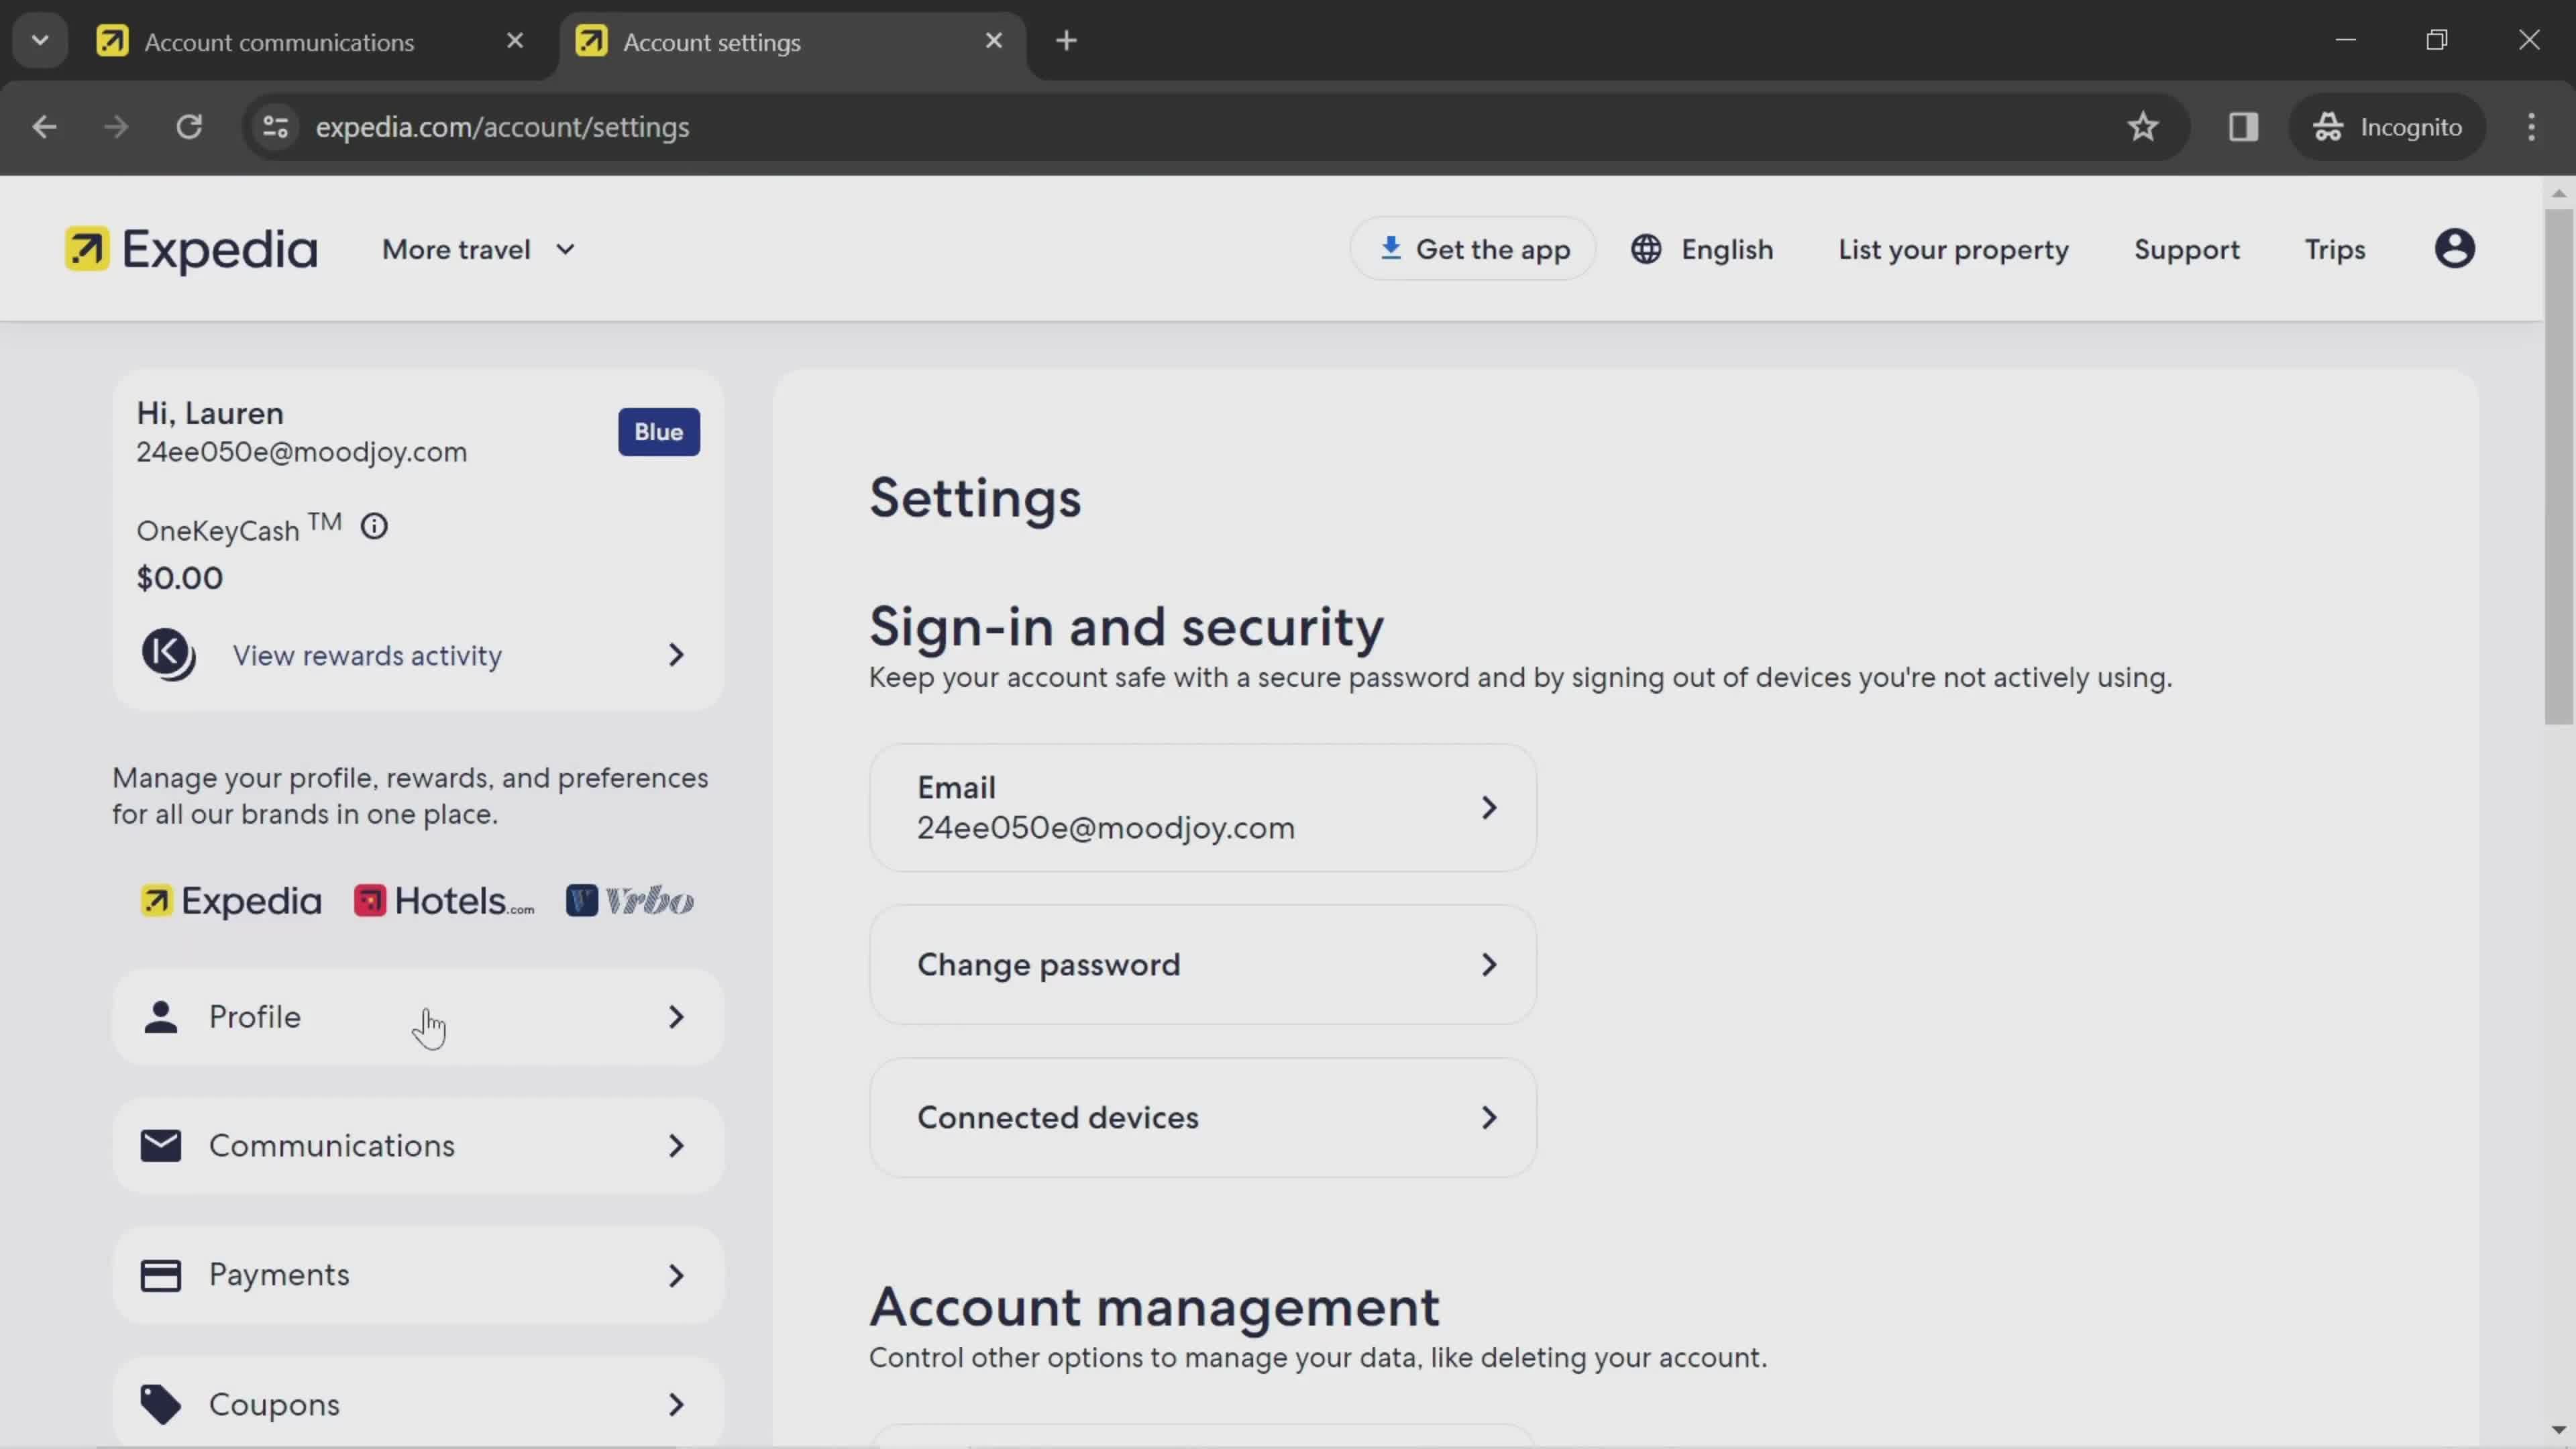Open a new browser tab
Viewport: 2576px width, 1449px height.
(x=1066, y=41)
